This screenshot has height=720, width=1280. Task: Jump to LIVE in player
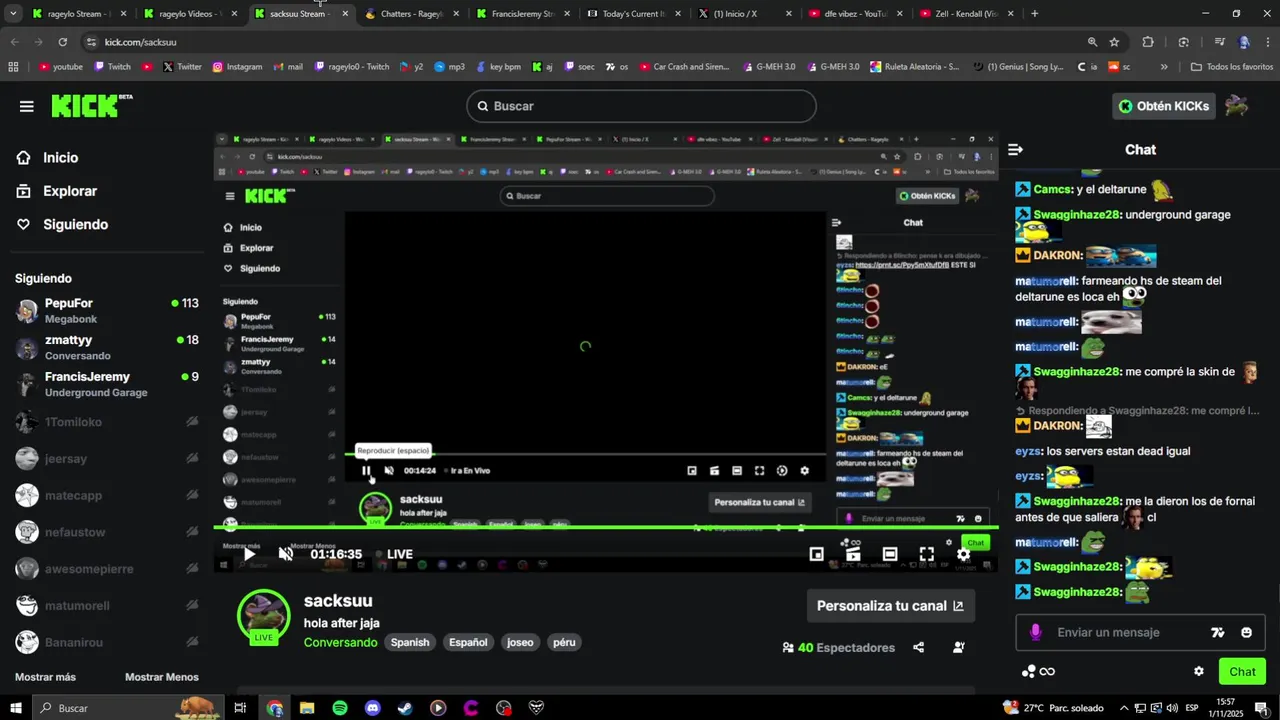[395, 554]
